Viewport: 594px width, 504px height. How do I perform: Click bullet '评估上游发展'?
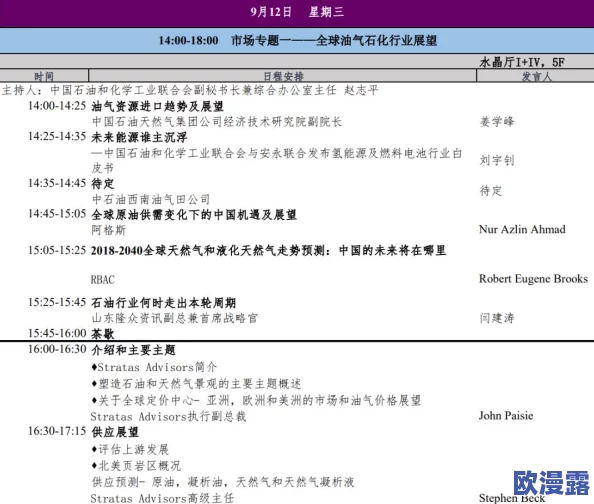point(130,449)
